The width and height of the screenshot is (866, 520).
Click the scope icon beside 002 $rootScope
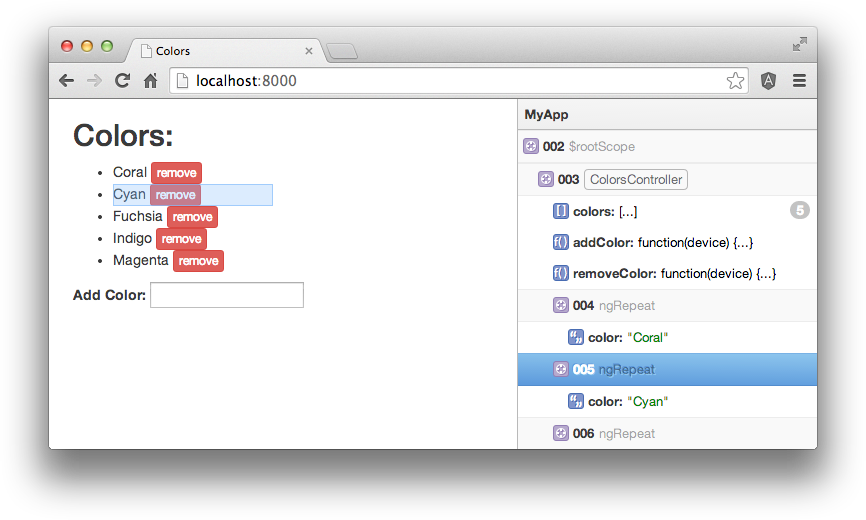pyautogui.click(x=531, y=146)
